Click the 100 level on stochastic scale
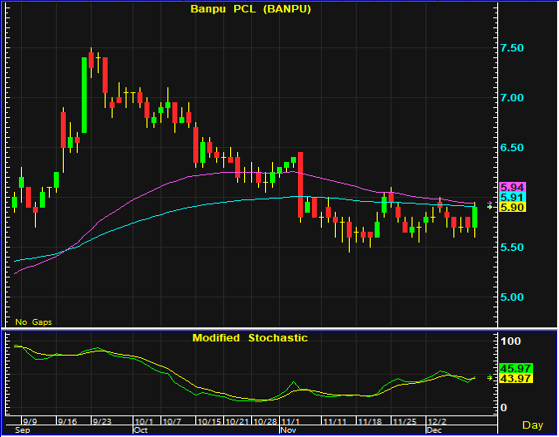The width and height of the screenshot is (559, 437). [x=511, y=341]
